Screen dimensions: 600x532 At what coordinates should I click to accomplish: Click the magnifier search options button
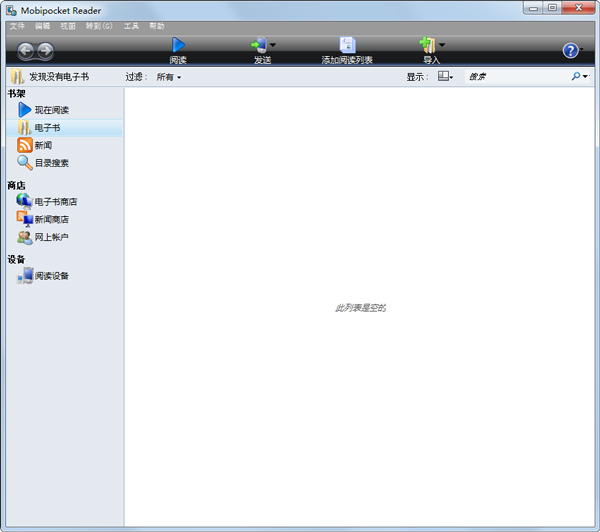[x=580, y=77]
